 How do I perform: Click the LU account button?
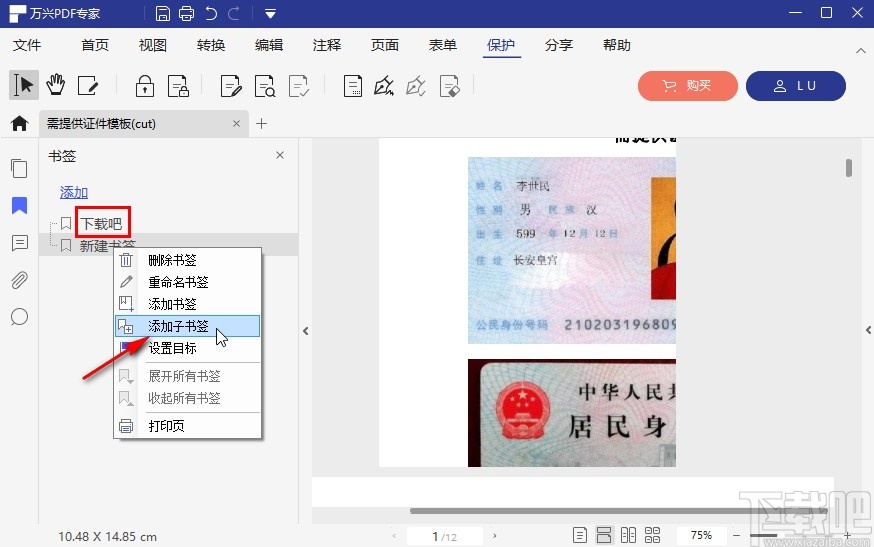tap(795, 86)
